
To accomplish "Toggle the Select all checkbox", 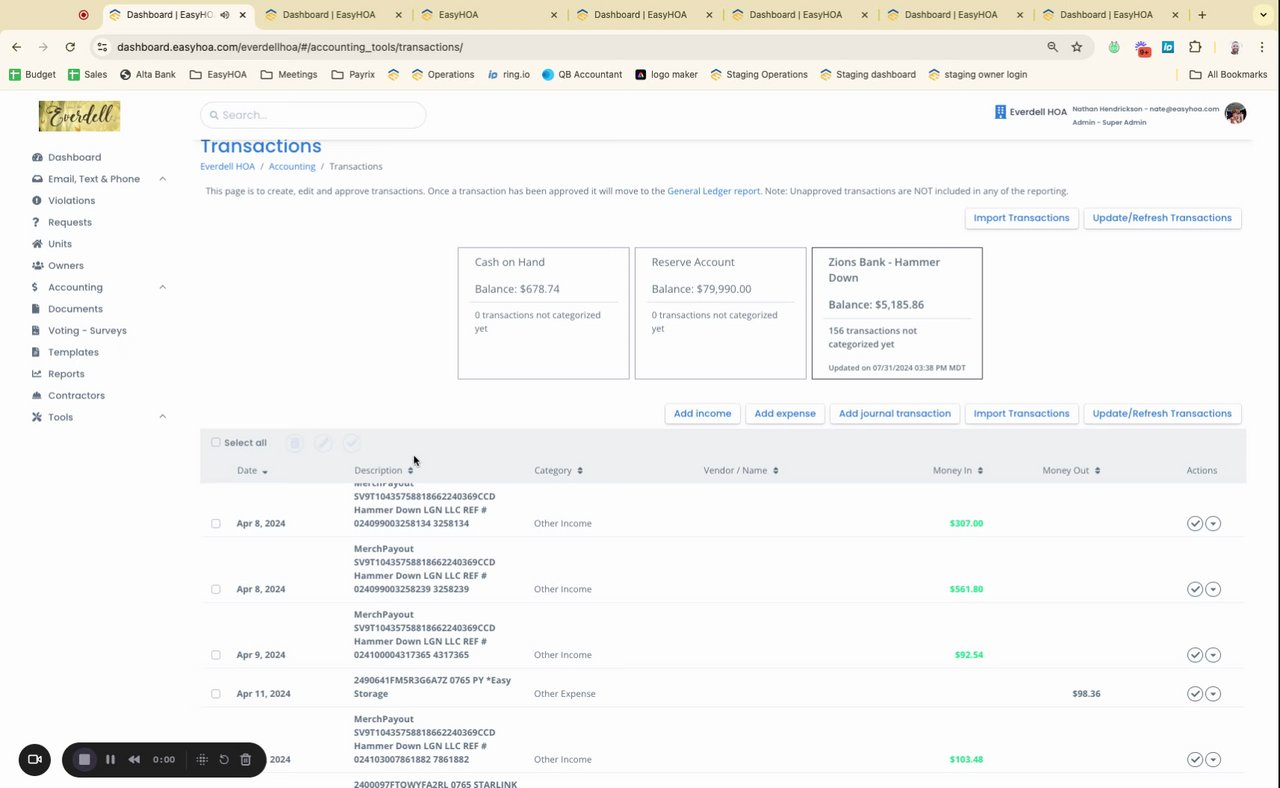I will [x=216, y=443].
